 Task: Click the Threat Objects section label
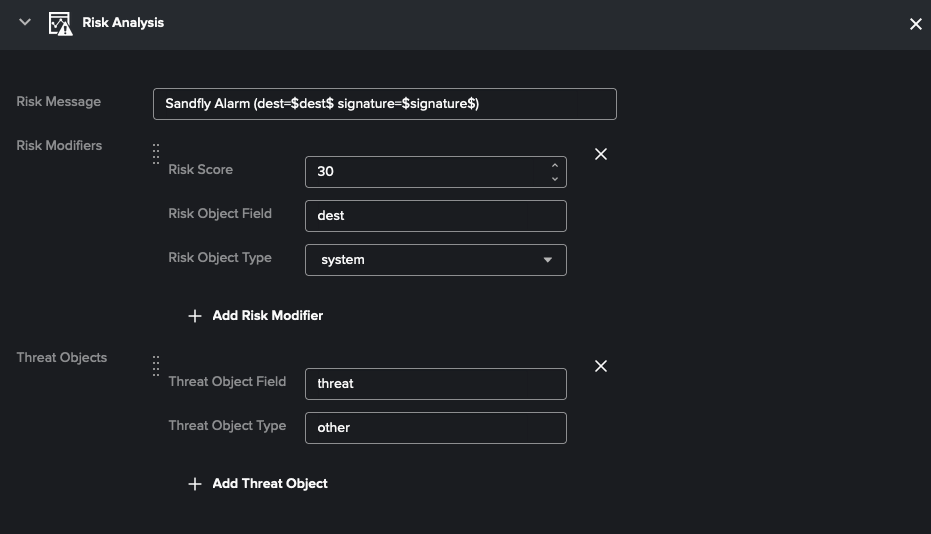pyautogui.click(x=62, y=357)
